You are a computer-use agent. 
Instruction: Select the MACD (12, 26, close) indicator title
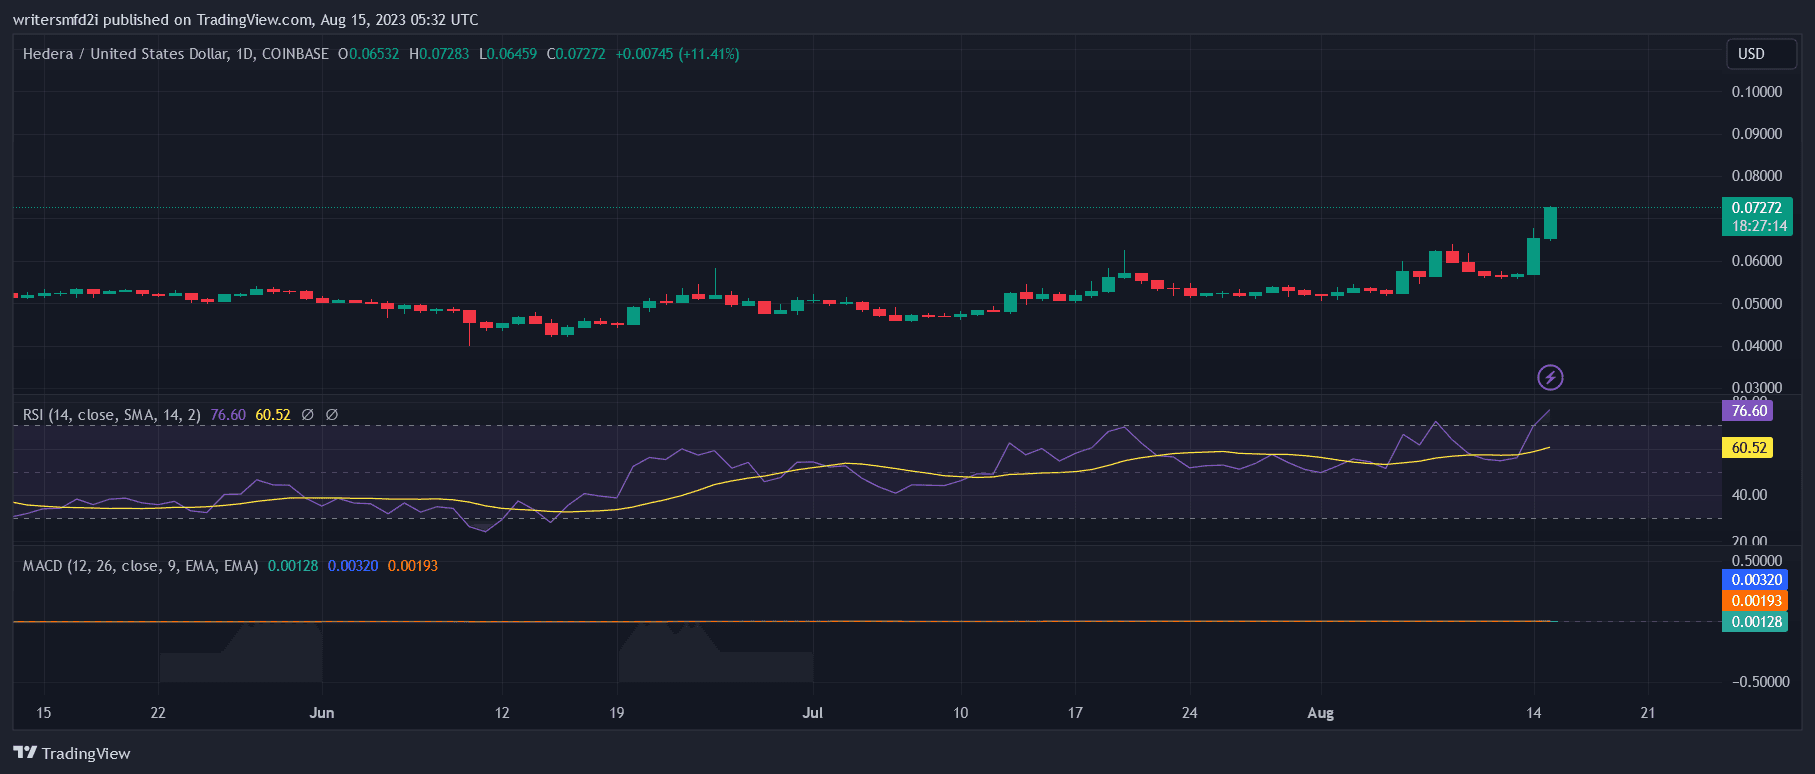coord(140,566)
